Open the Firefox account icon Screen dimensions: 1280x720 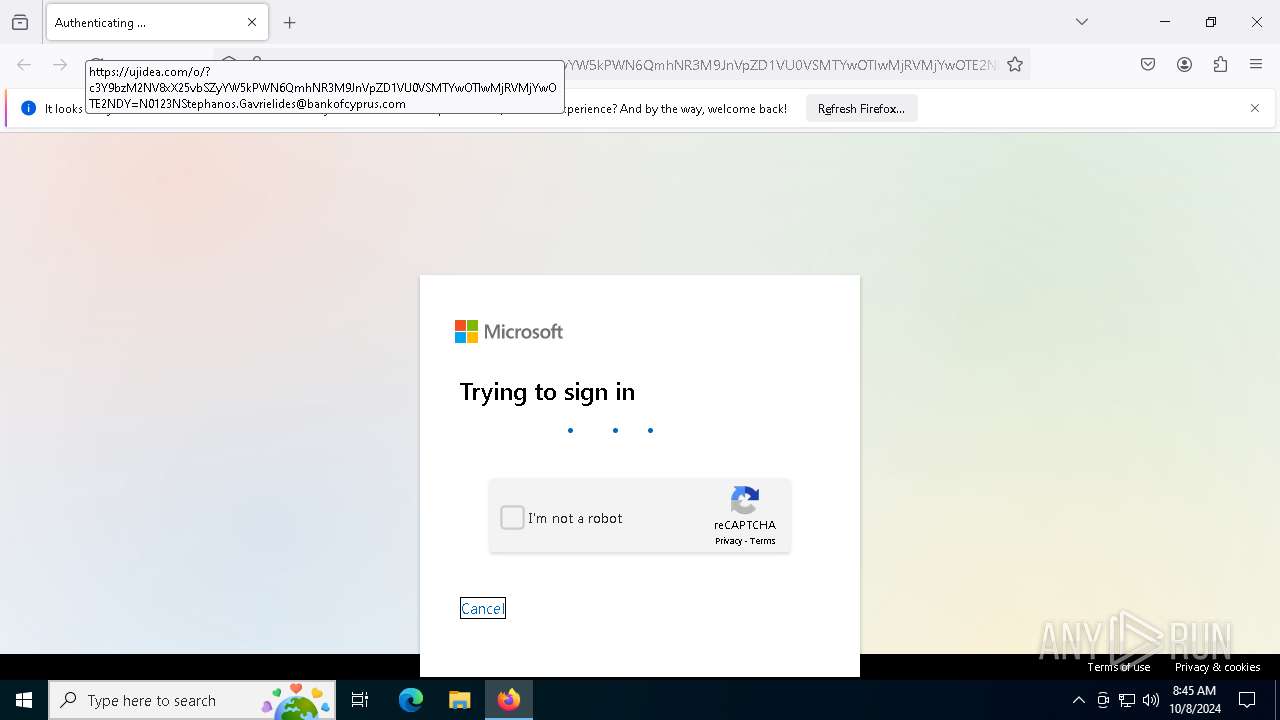click(1184, 65)
